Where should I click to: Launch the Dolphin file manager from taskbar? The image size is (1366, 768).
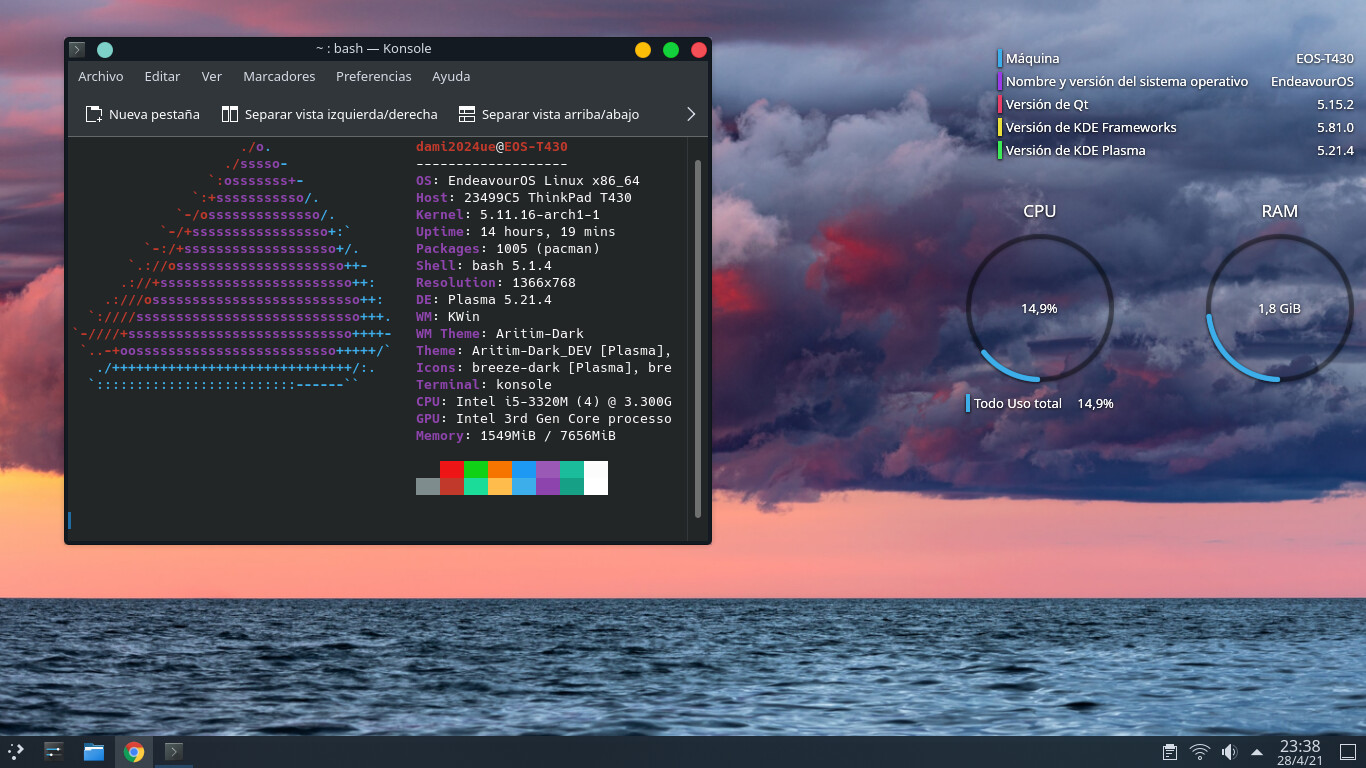click(94, 751)
